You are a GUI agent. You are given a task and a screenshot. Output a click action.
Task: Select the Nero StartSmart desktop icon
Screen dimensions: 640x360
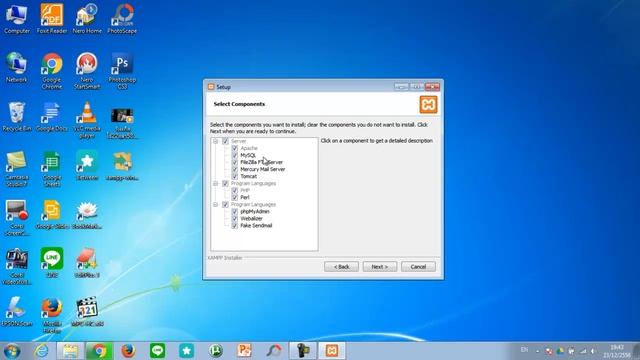[x=87, y=71]
